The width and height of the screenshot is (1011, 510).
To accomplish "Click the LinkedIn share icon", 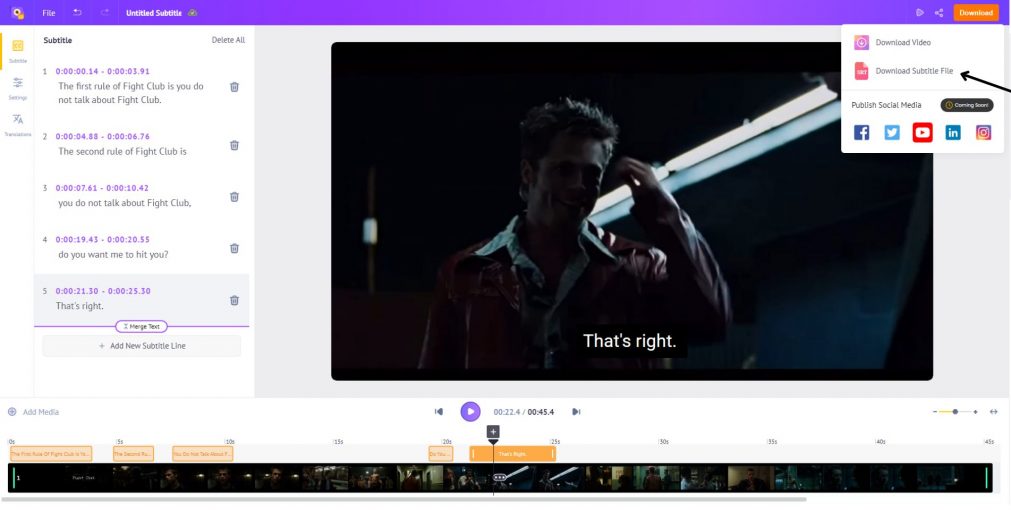I will pos(953,132).
